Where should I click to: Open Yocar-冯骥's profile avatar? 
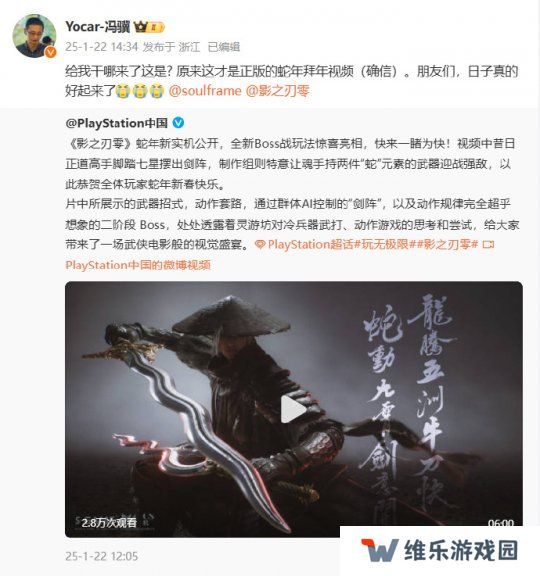[x=34, y=36]
